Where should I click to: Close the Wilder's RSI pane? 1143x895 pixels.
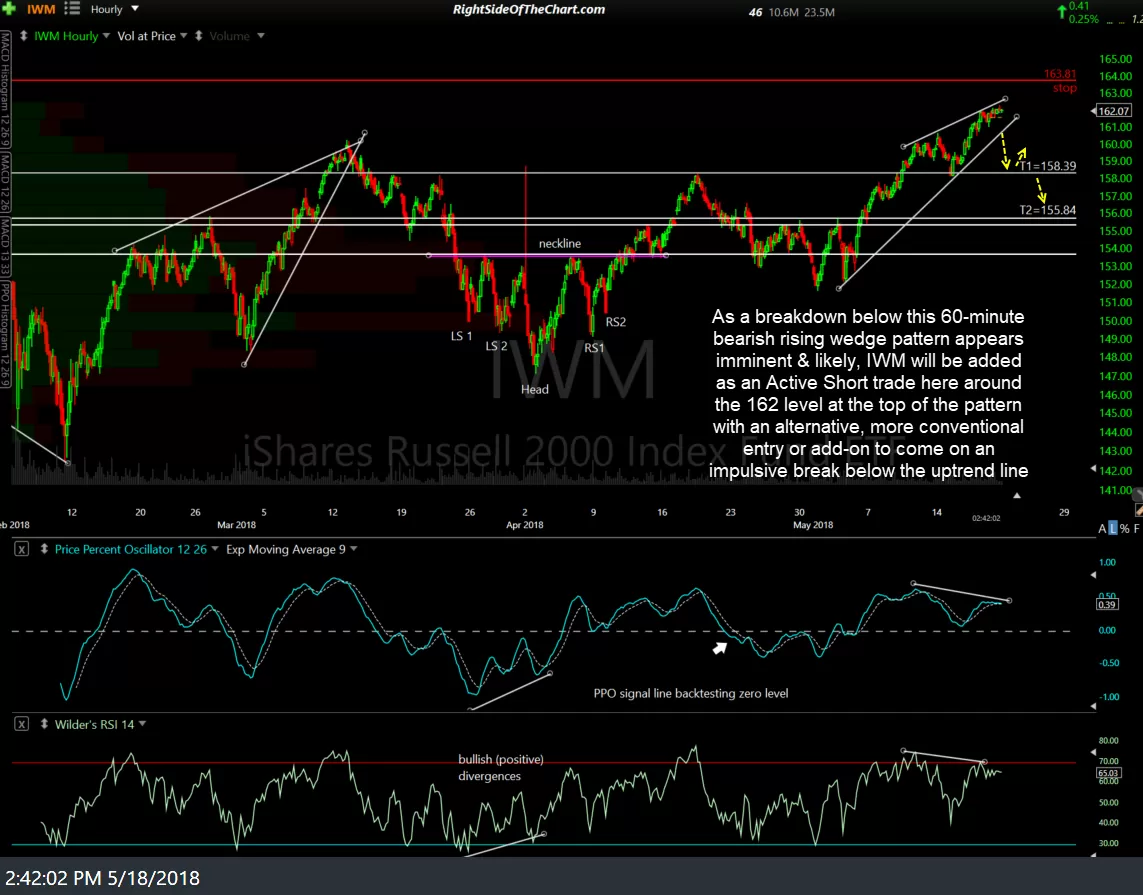22,724
